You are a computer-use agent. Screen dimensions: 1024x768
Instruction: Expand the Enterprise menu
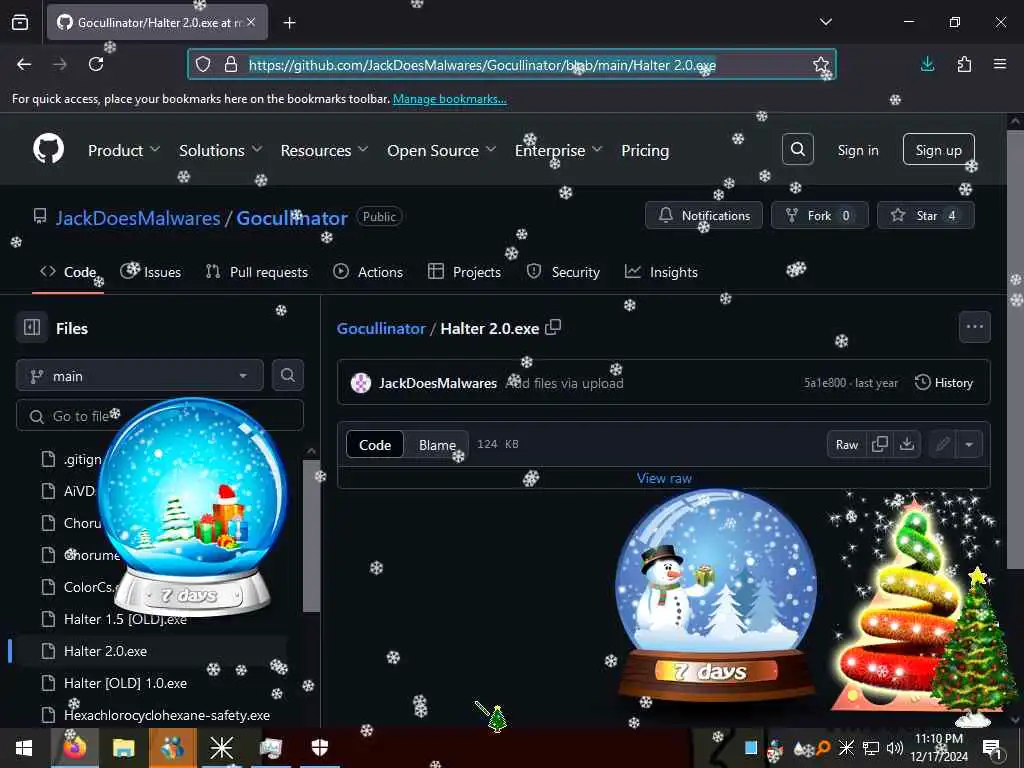(x=558, y=150)
